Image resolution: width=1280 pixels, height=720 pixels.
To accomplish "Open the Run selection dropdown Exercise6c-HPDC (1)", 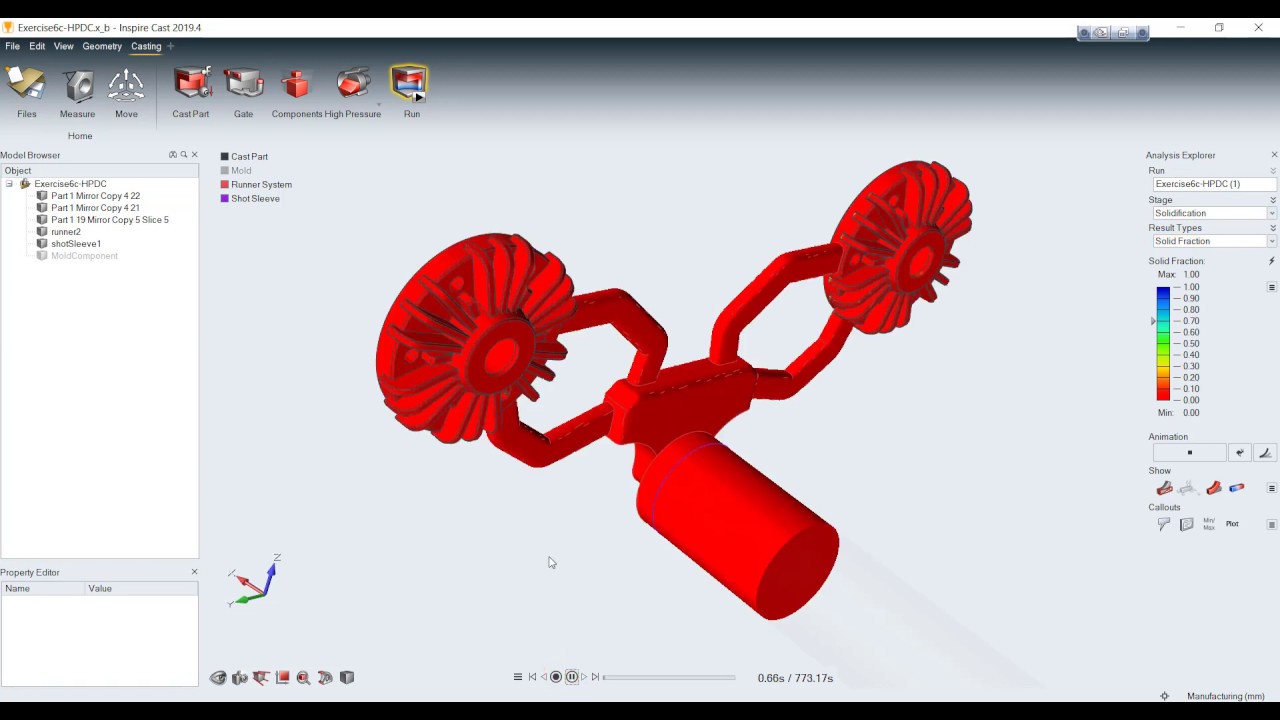I will (x=1215, y=184).
